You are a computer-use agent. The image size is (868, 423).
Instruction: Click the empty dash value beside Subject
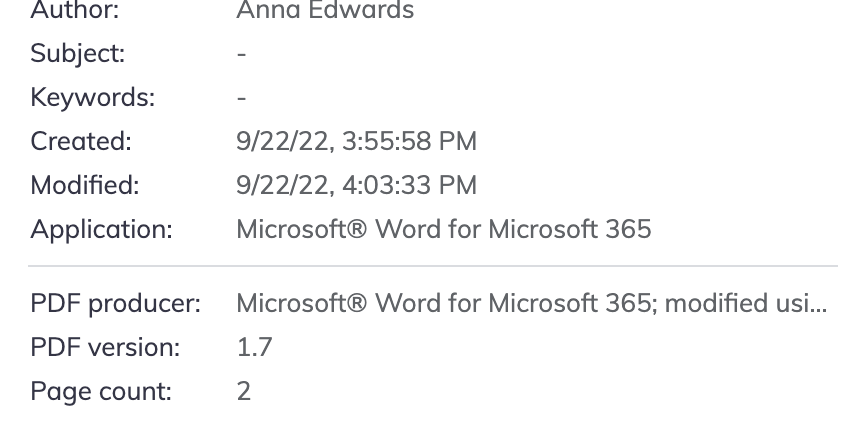(x=241, y=55)
